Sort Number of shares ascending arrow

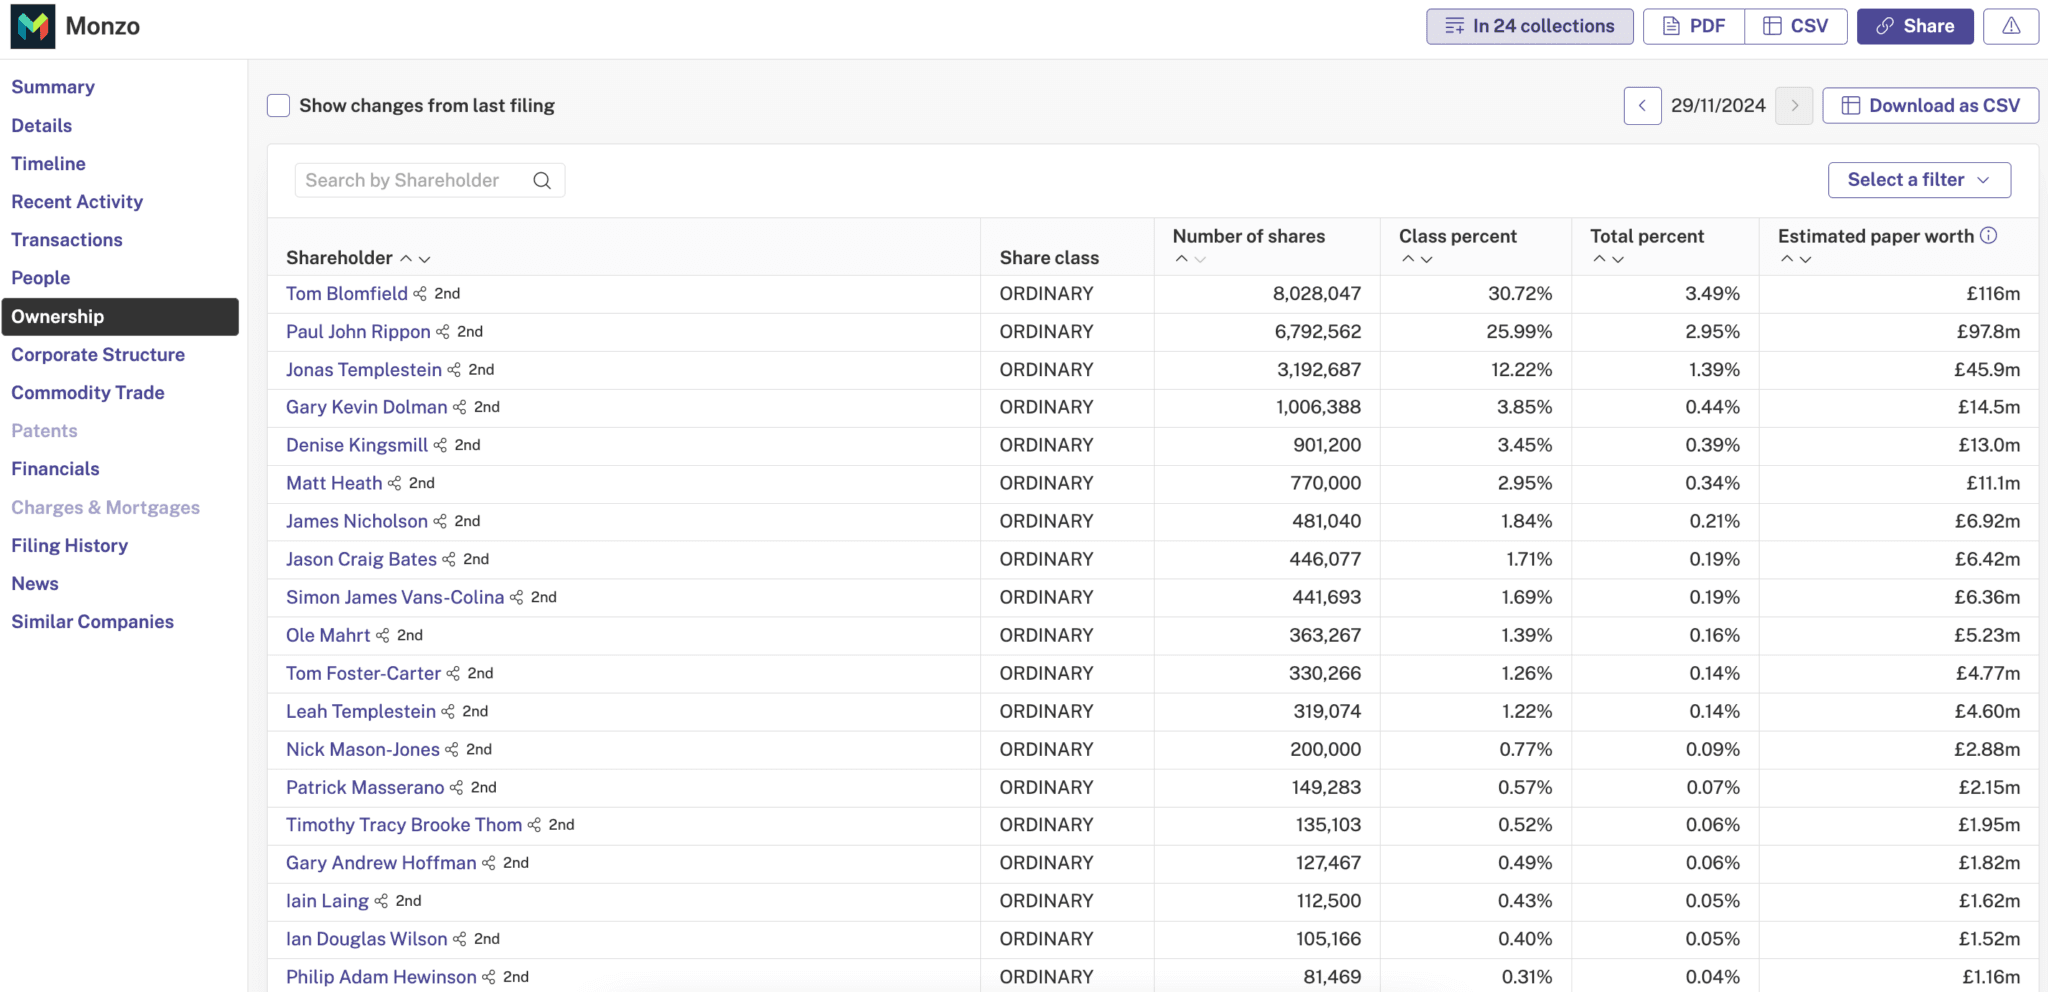click(x=1182, y=259)
